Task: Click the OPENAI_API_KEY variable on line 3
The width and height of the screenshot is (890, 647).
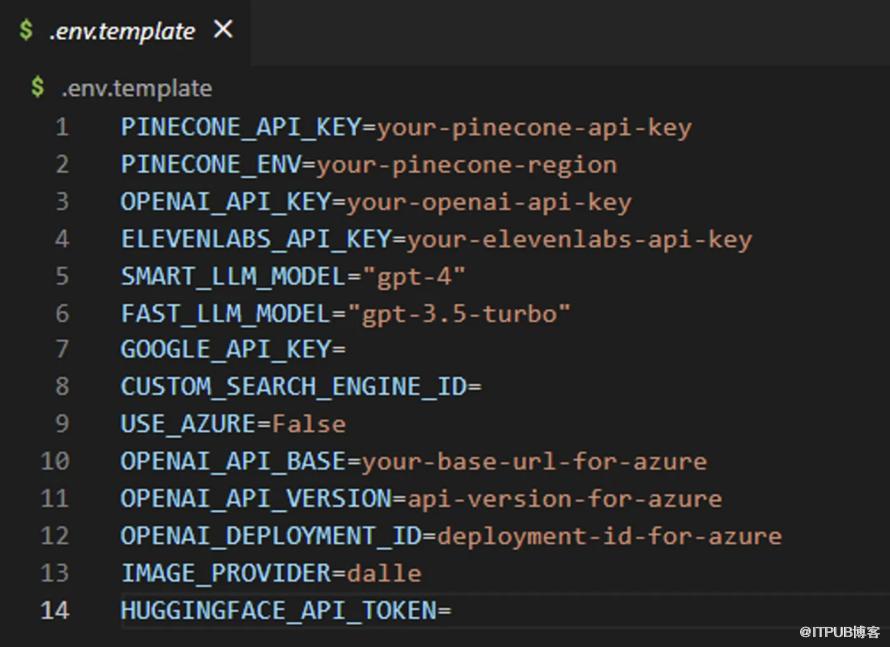Action: point(225,202)
